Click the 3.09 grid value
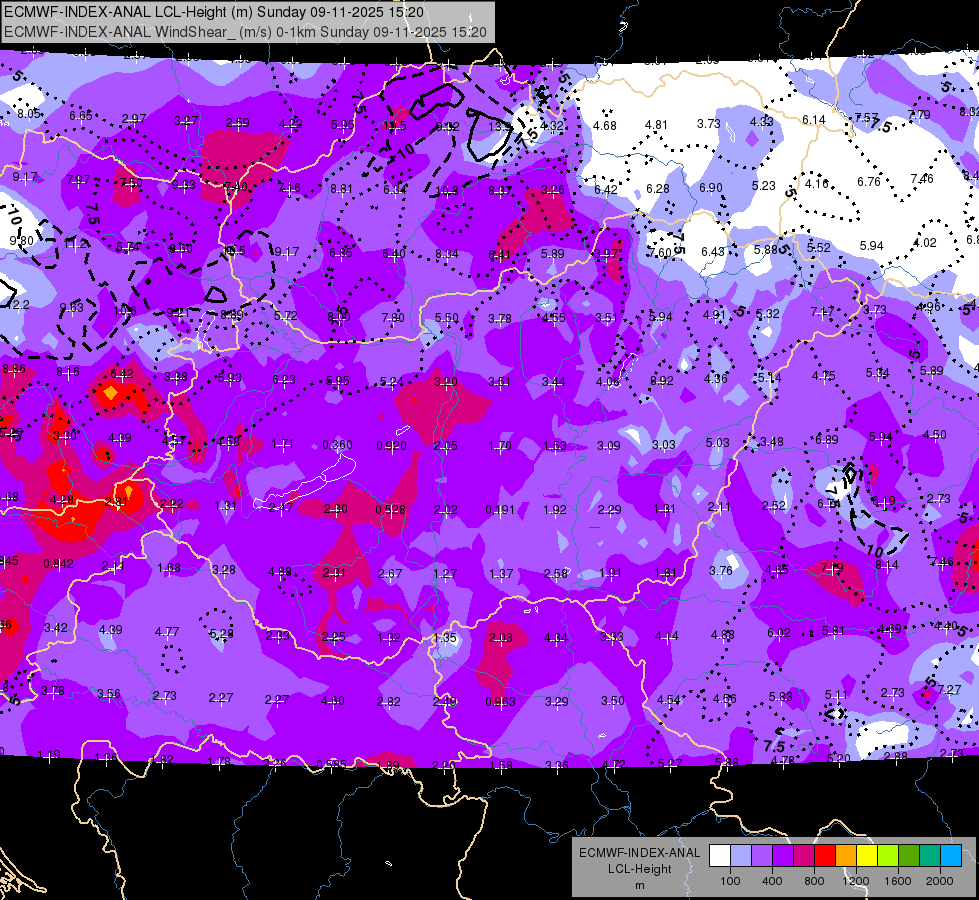Image resolution: width=979 pixels, height=900 pixels. [x=609, y=446]
